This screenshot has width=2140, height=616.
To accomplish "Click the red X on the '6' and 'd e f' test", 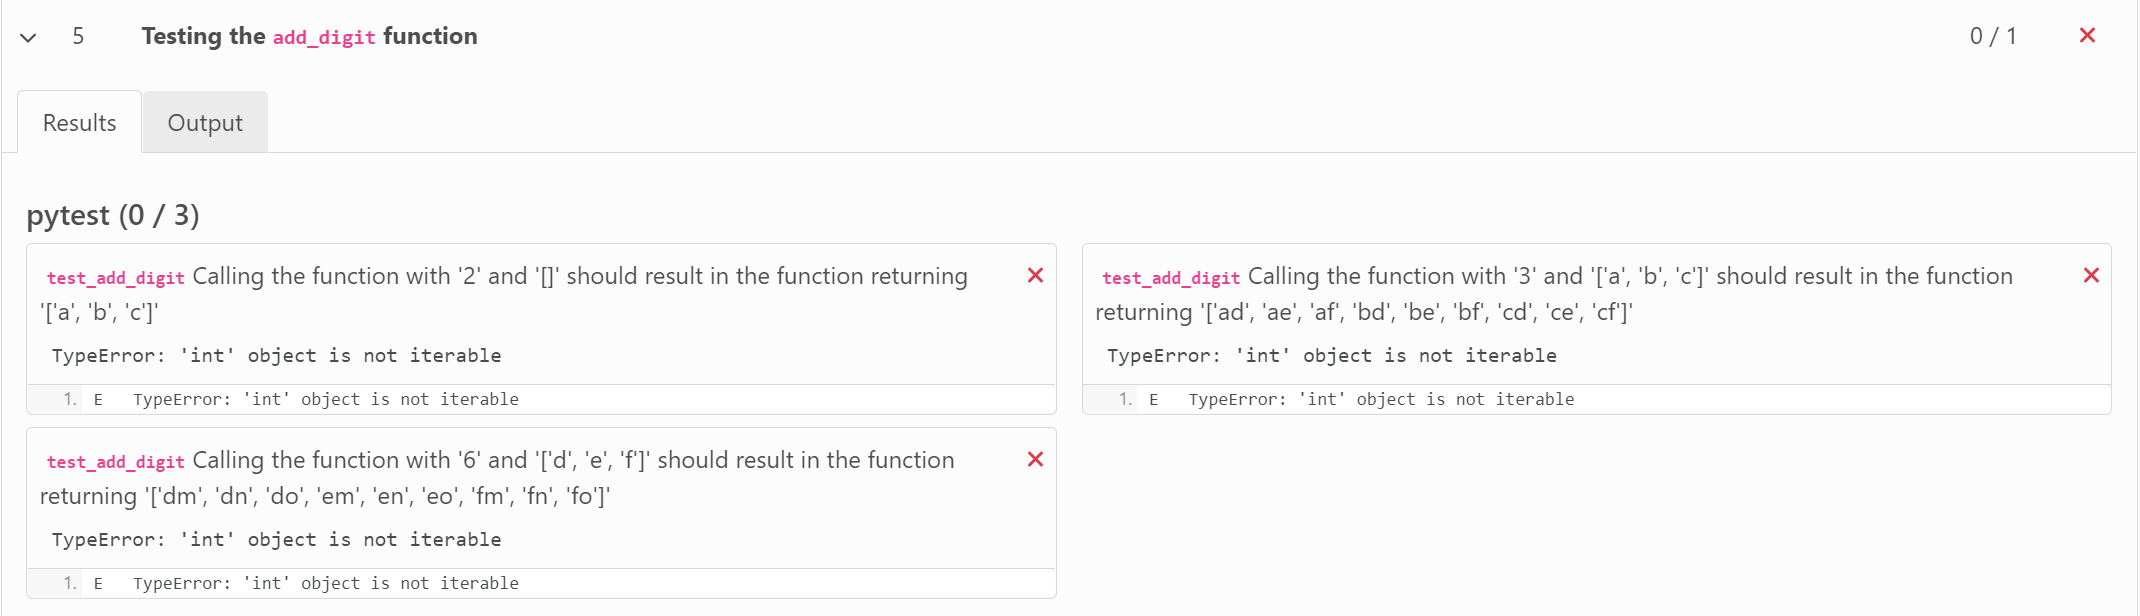I will [x=1035, y=460].
